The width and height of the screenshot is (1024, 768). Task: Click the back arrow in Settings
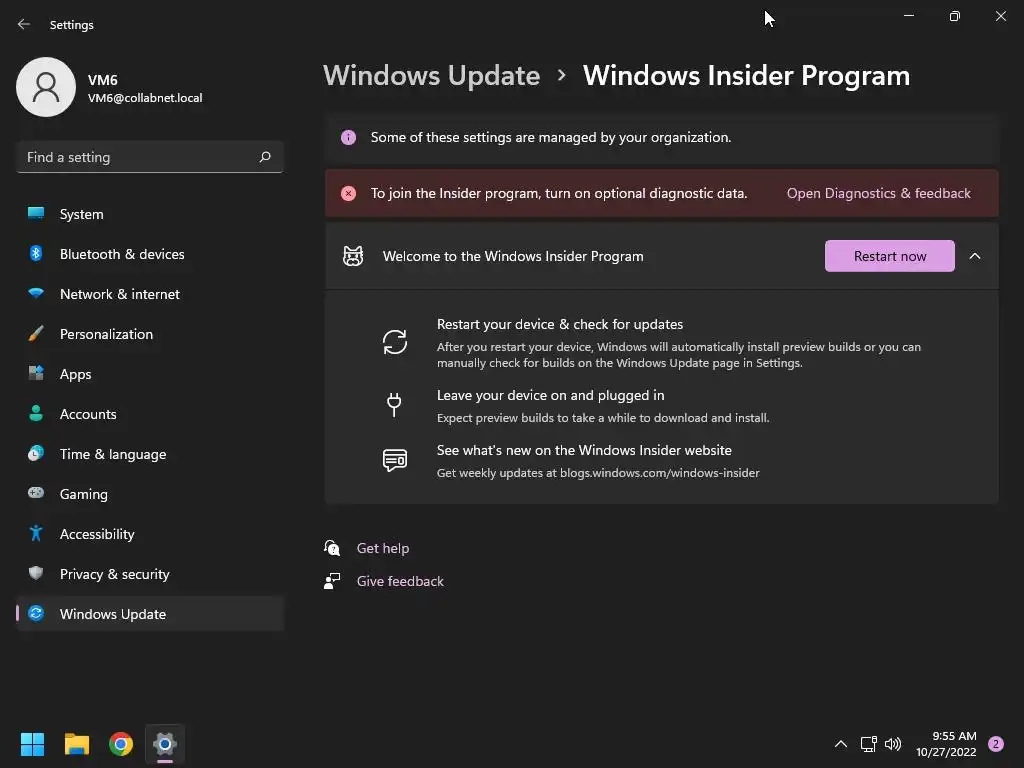24,24
